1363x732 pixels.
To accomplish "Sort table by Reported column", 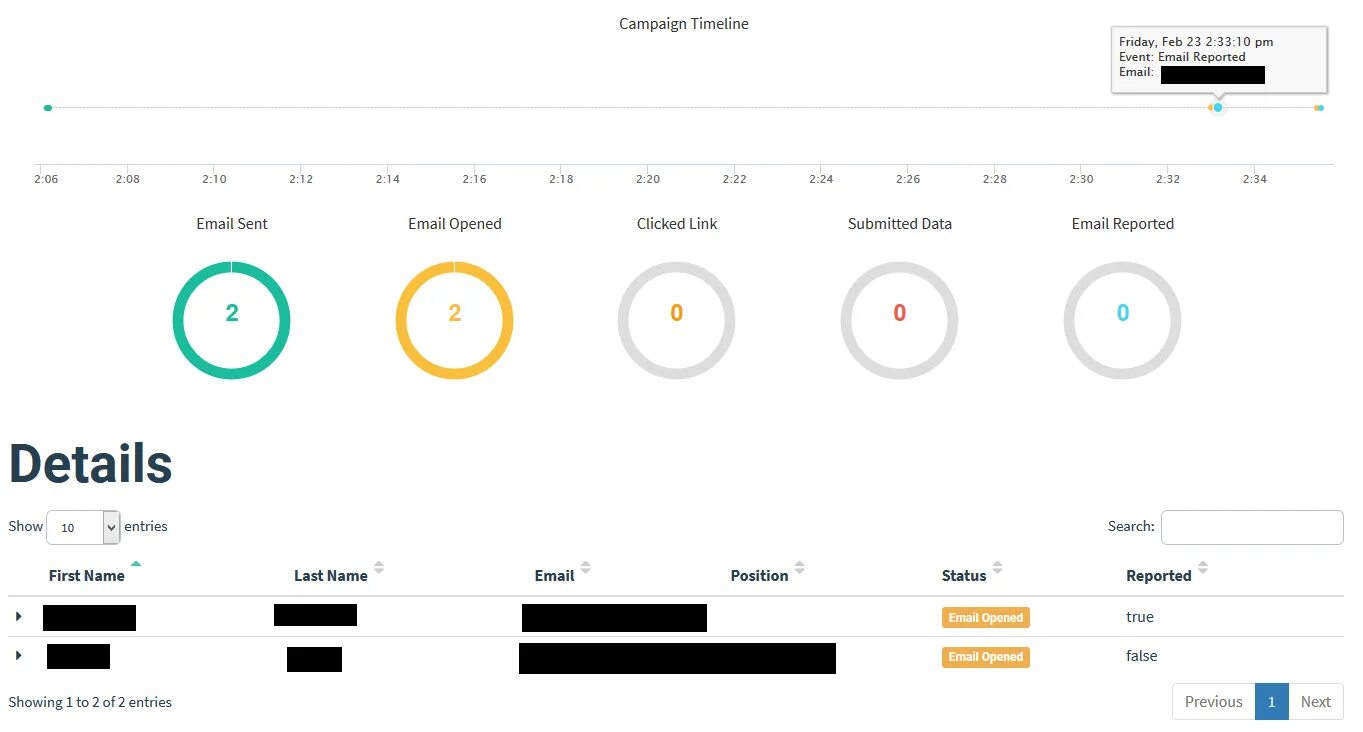I will coord(1158,575).
